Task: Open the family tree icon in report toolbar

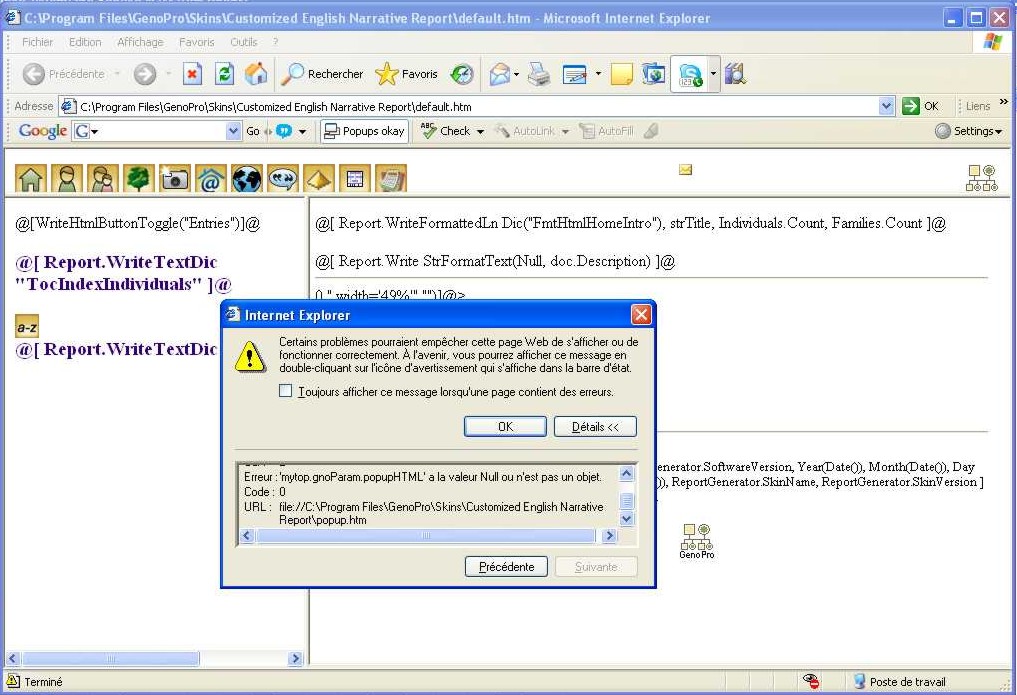Action: [138, 178]
